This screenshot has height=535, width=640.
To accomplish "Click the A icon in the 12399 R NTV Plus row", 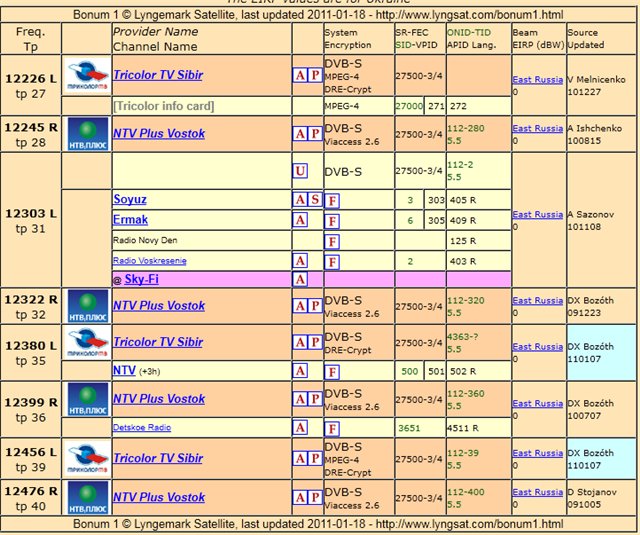I will click(300, 399).
